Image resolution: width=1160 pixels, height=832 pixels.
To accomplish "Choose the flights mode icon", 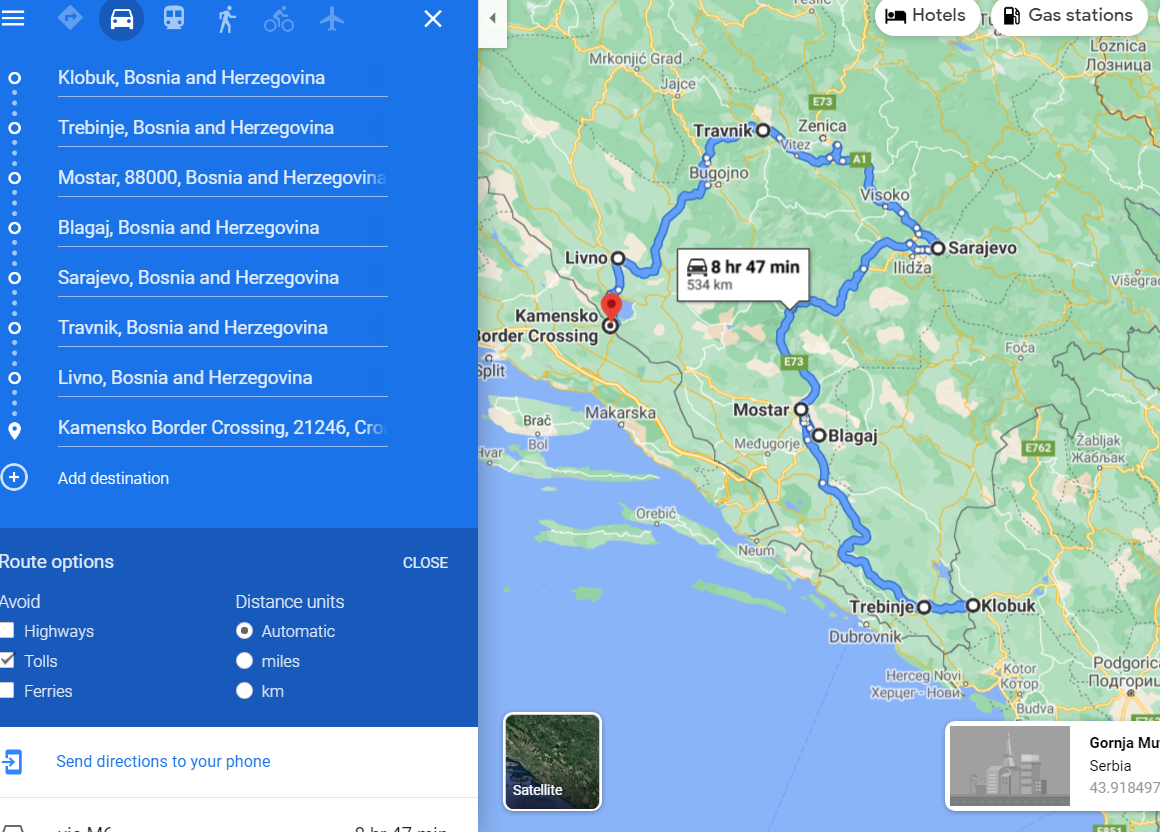I will click(x=332, y=18).
